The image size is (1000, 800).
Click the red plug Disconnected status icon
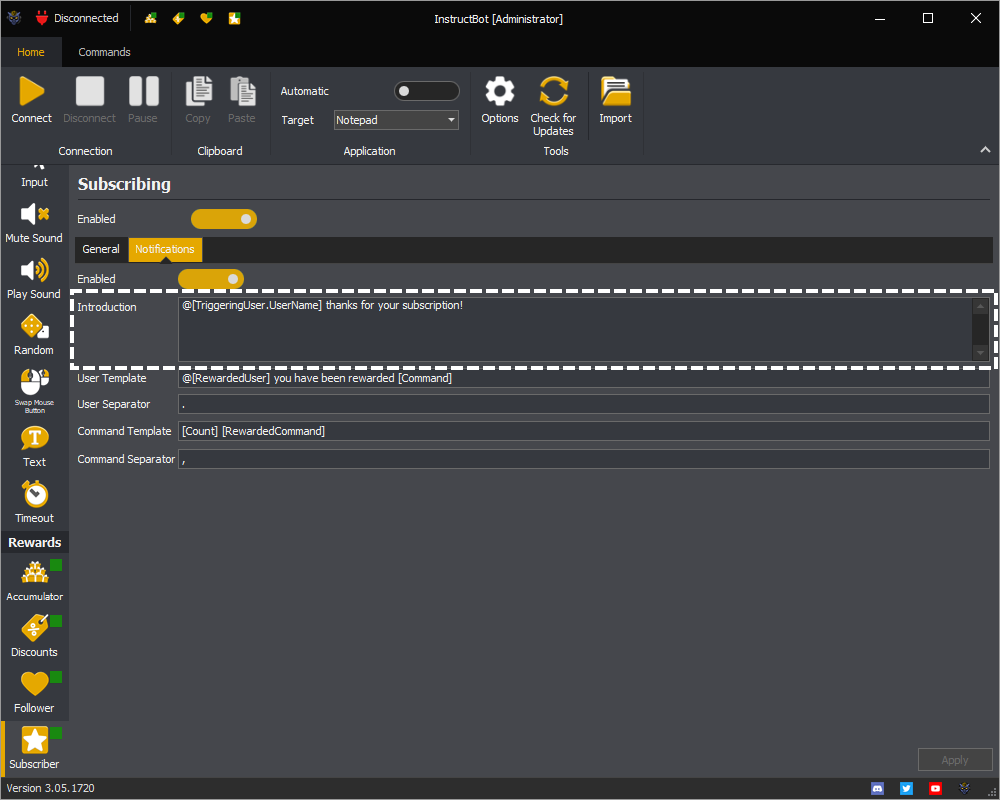(42, 18)
